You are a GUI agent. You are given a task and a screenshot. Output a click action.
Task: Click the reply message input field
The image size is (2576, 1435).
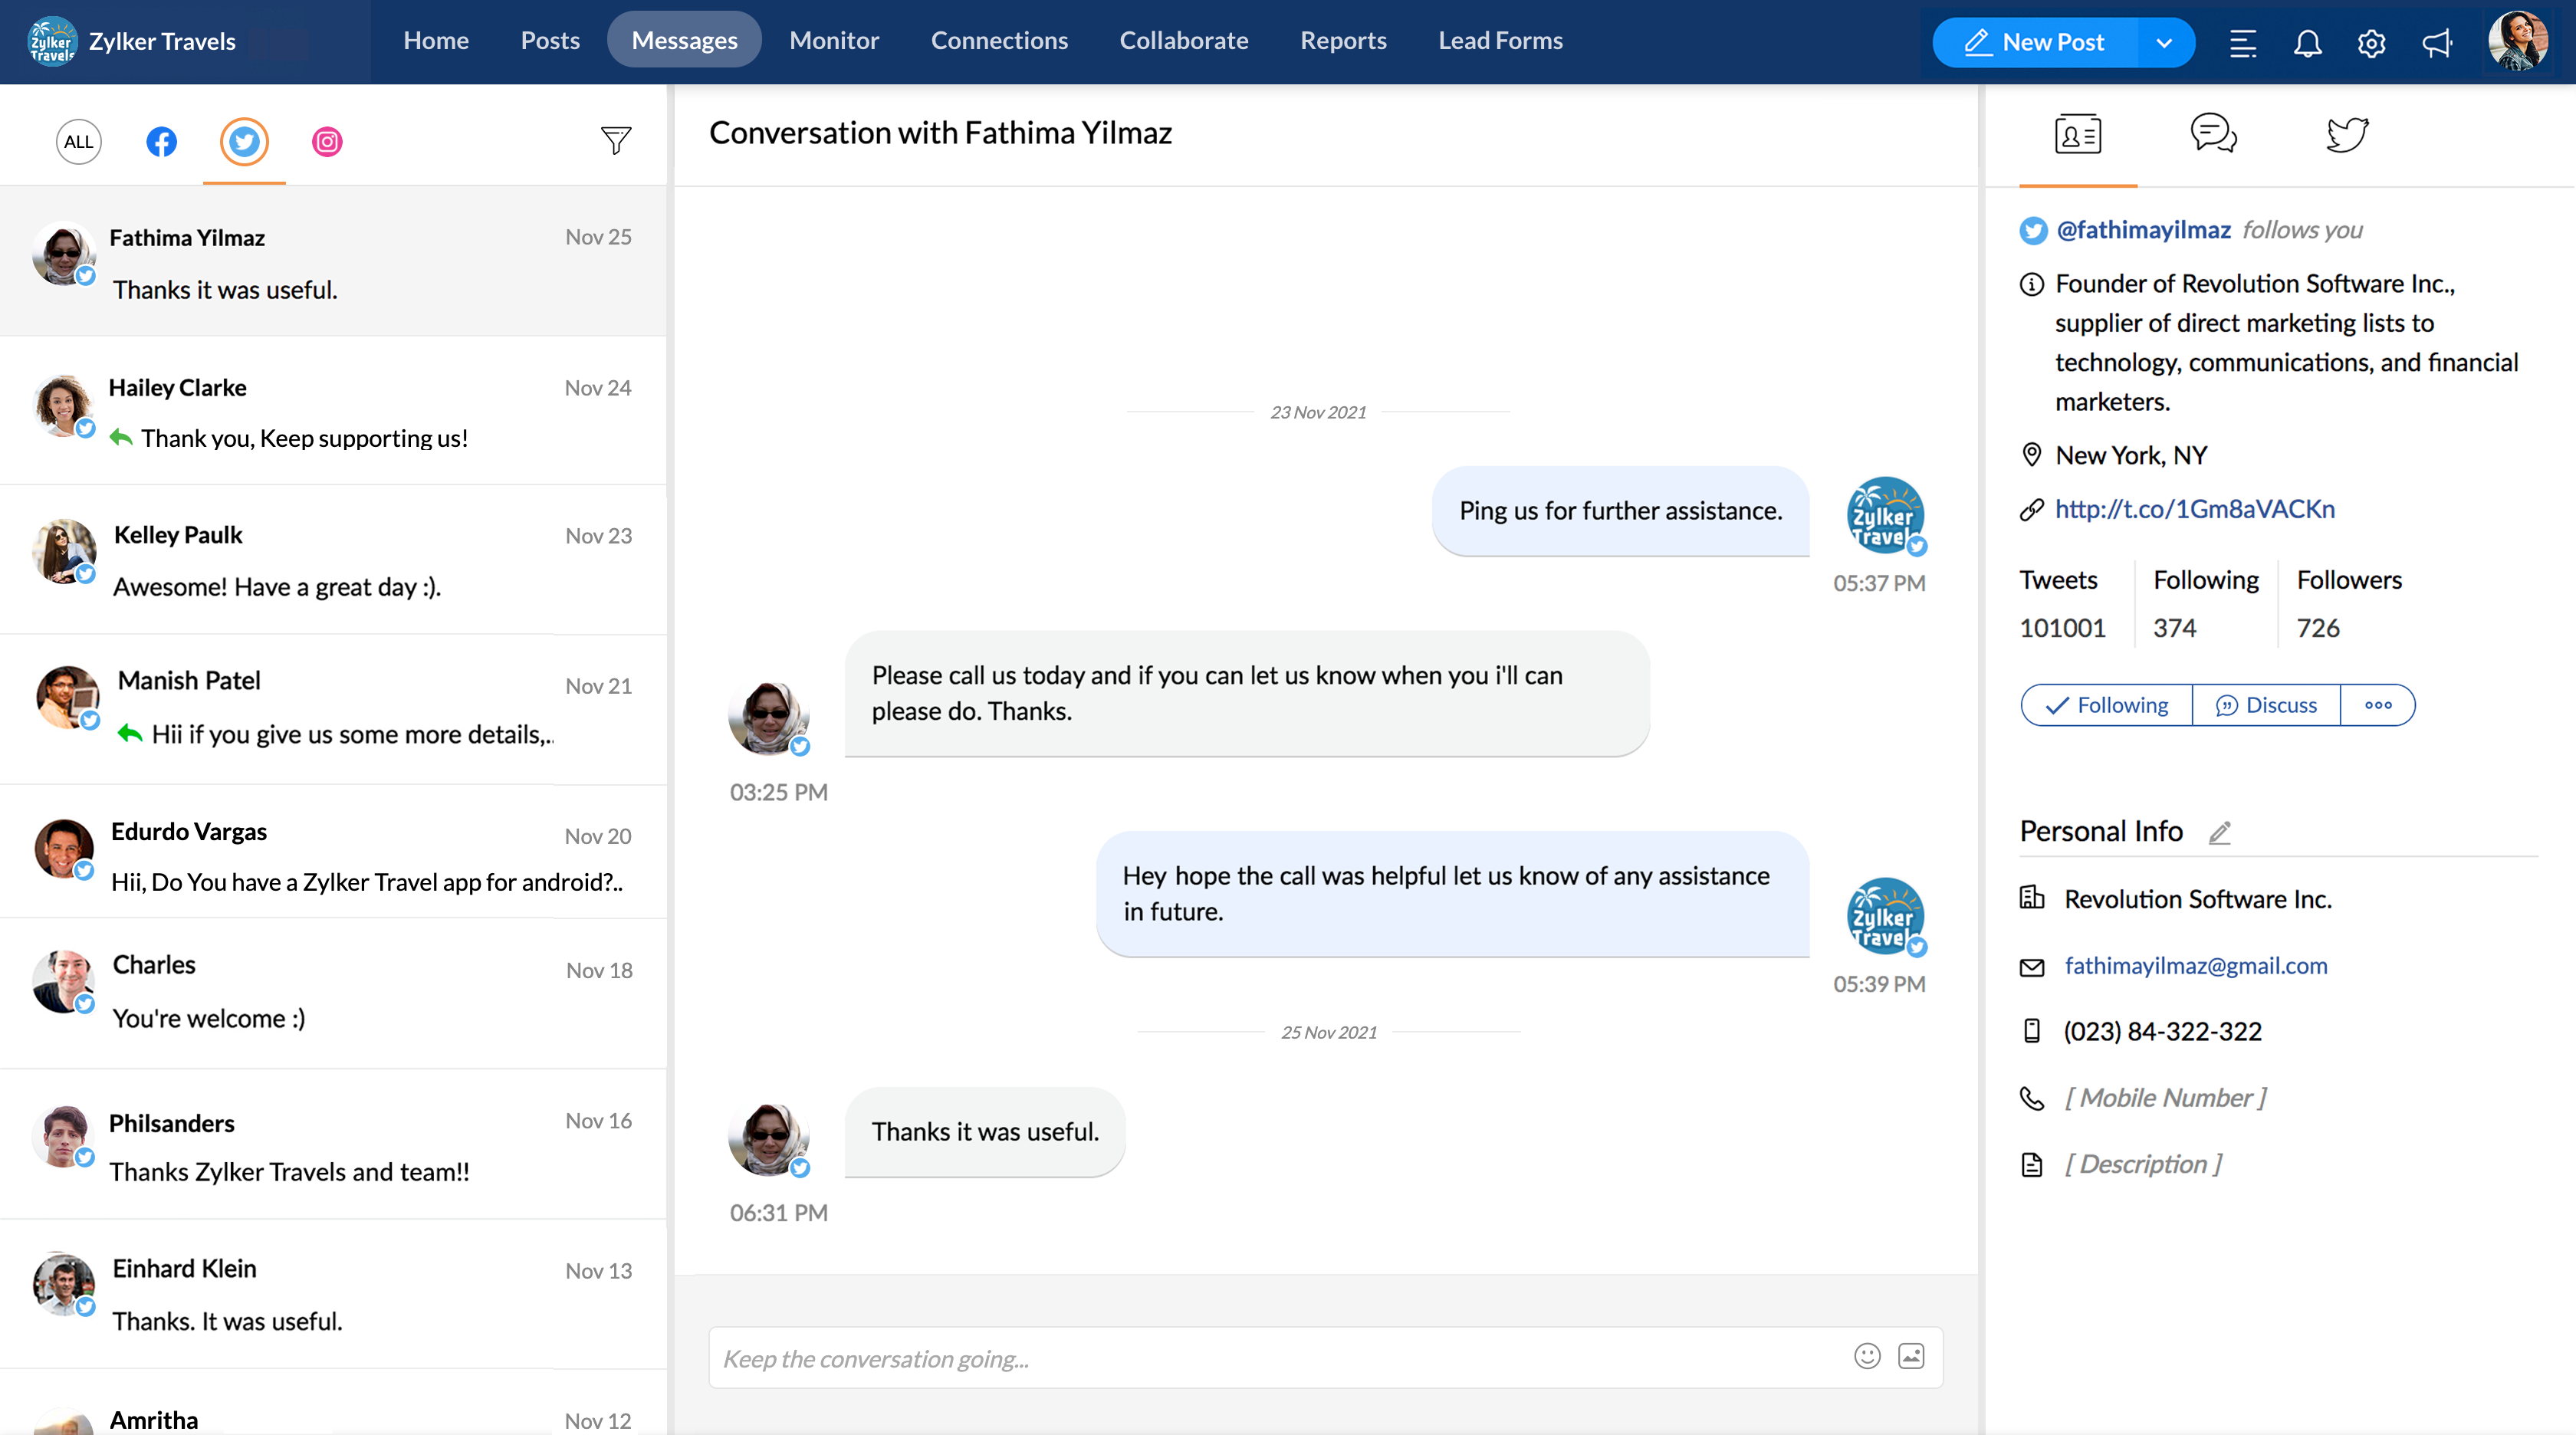[x=1270, y=1358]
